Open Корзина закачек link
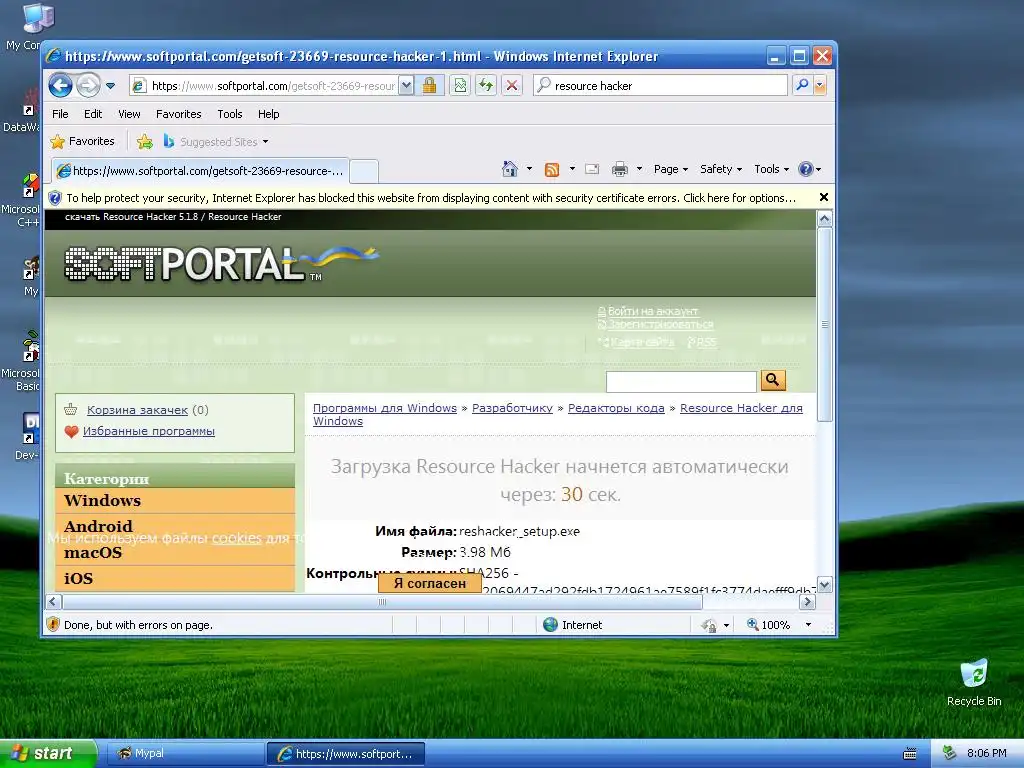This screenshot has height=768, width=1024. pyautogui.click(x=137, y=410)
